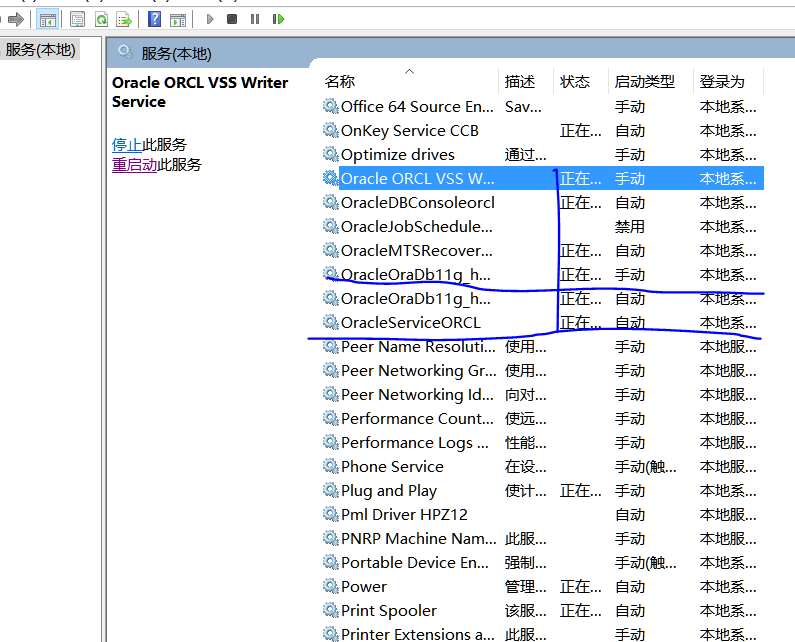
Task: Sort by the 启动类型 column header
Action: pos(644,81)
